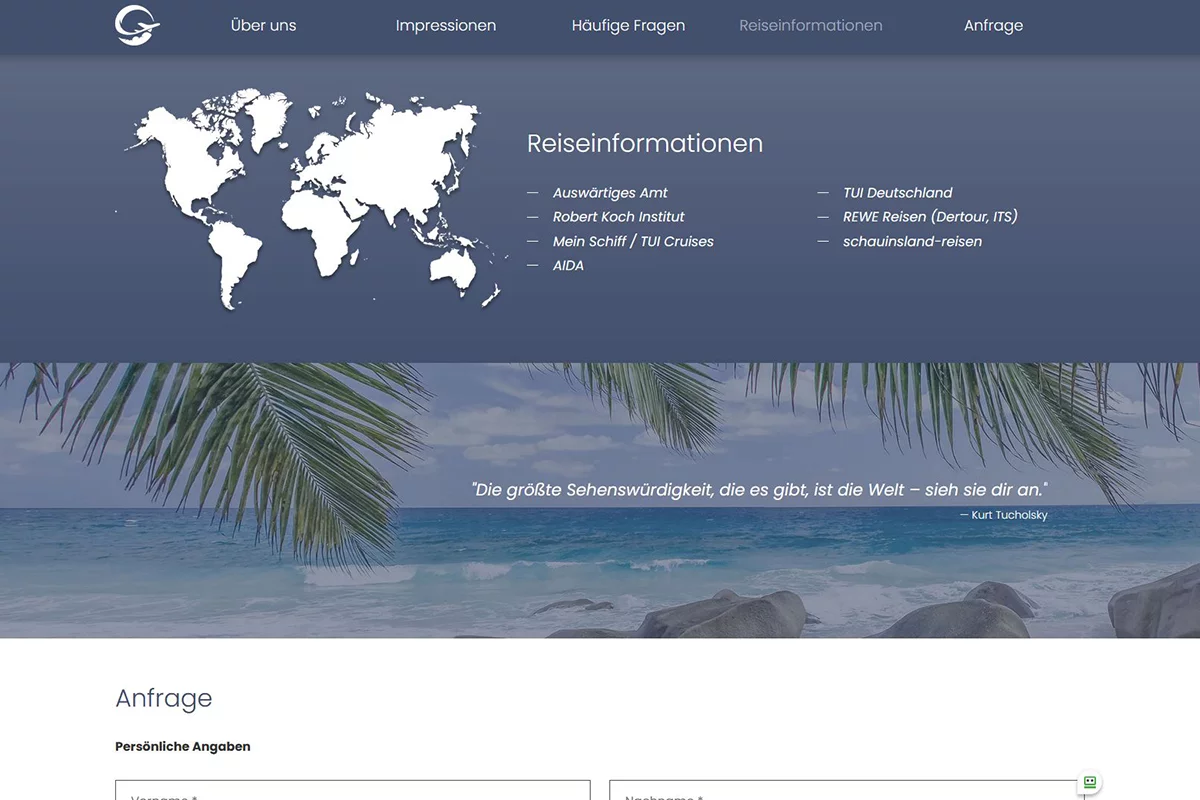Open the green chat widget icon
This screenshot has width=1200, height=800.
tap(1089, 782)
